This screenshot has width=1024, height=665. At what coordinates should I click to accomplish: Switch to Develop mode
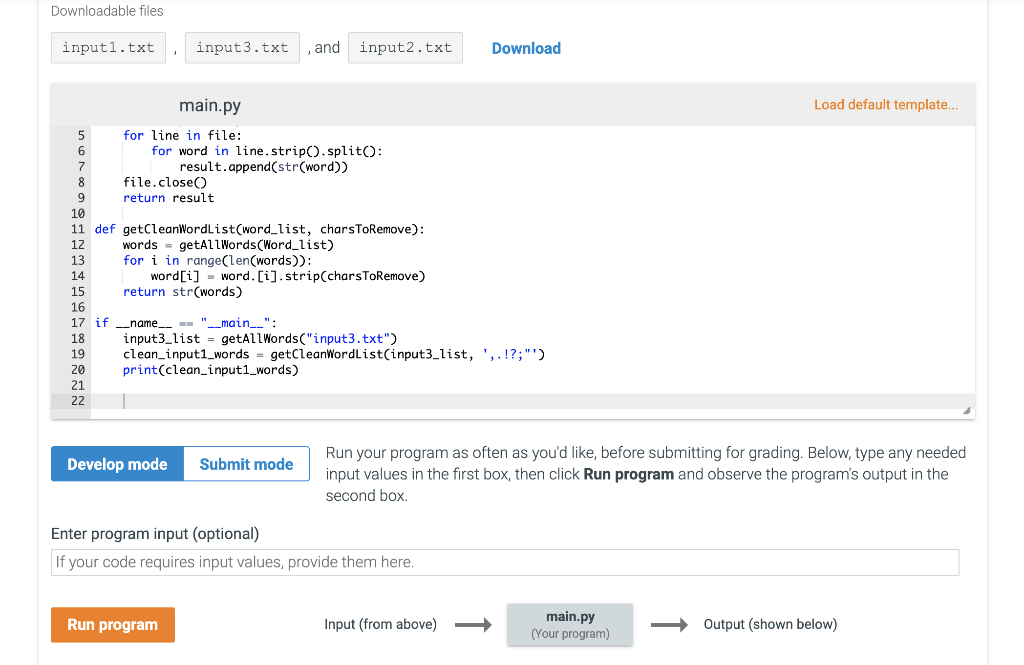pos(116,463)
